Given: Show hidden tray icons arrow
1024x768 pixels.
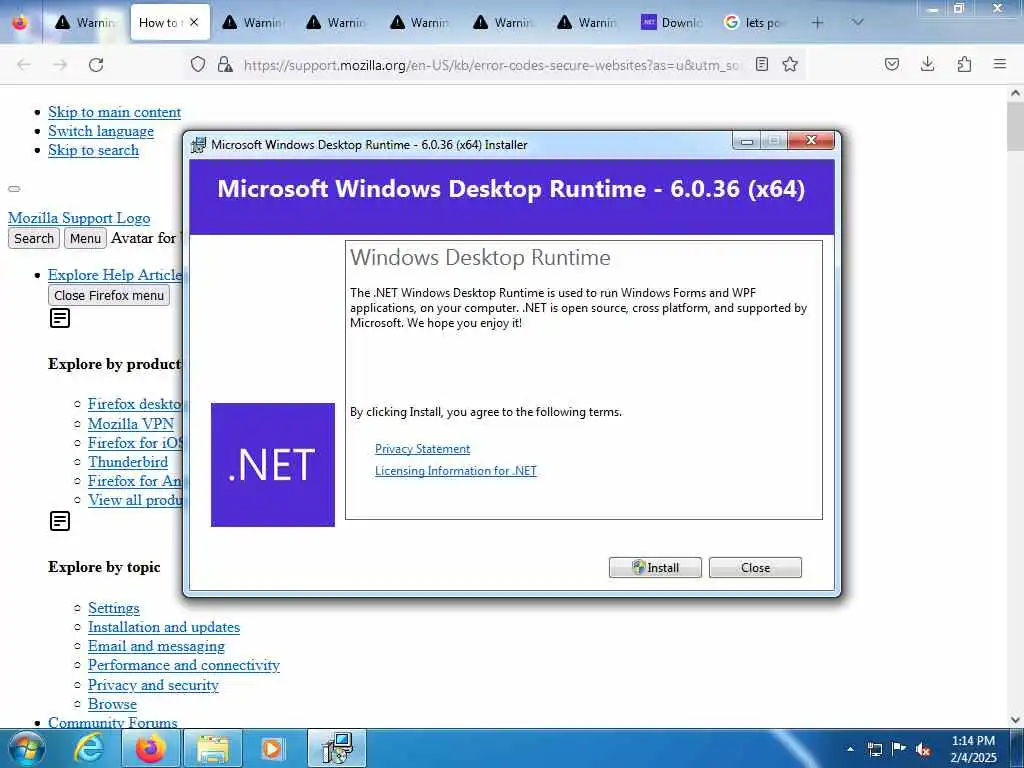Looking at the screenshot, I should [x=850, y=749].
